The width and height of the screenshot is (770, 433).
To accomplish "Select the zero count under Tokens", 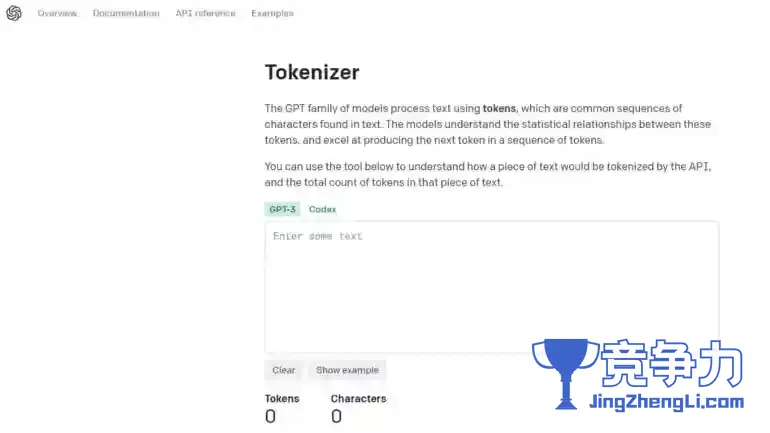I will (270, 416).
